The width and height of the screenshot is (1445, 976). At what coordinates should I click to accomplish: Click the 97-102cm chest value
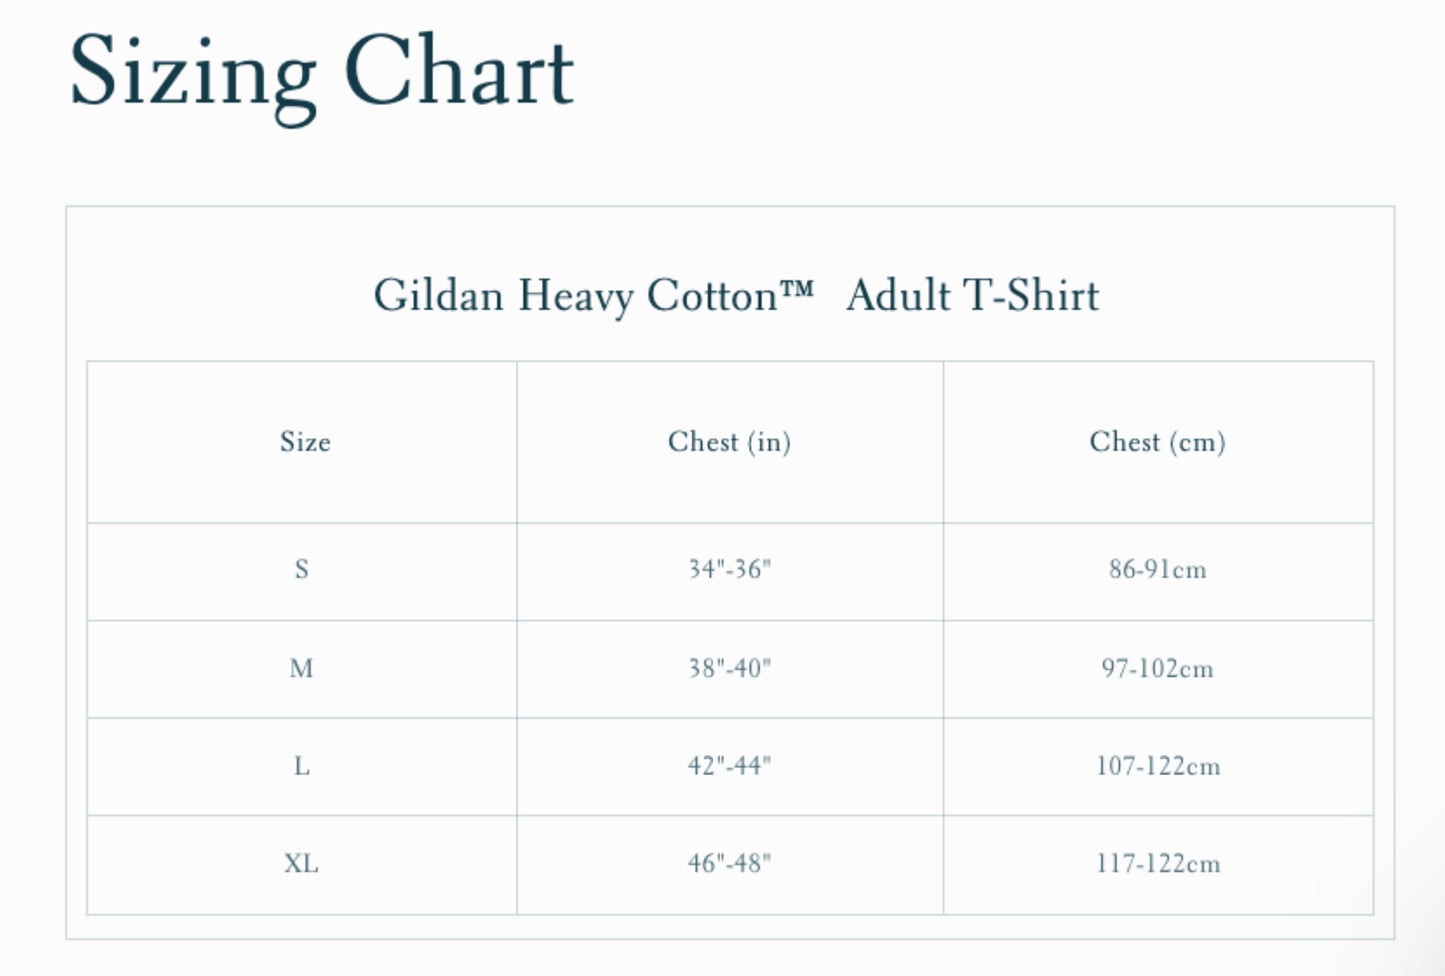(x=1157, y=668)
